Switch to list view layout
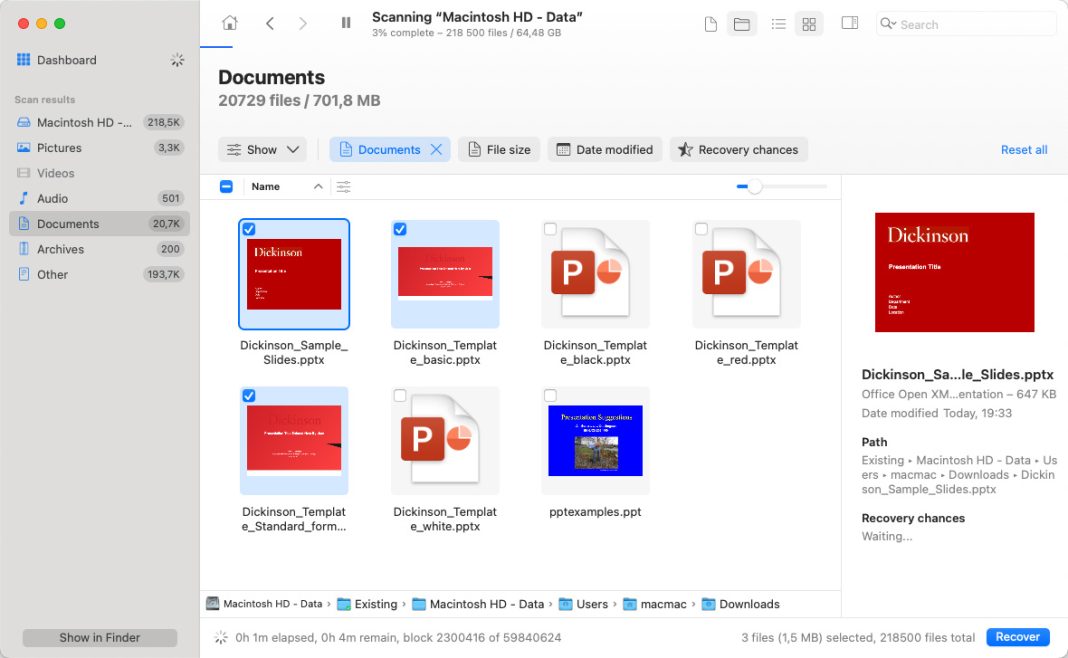Viewport: 1068px width, 658px height. coord(779,23)
